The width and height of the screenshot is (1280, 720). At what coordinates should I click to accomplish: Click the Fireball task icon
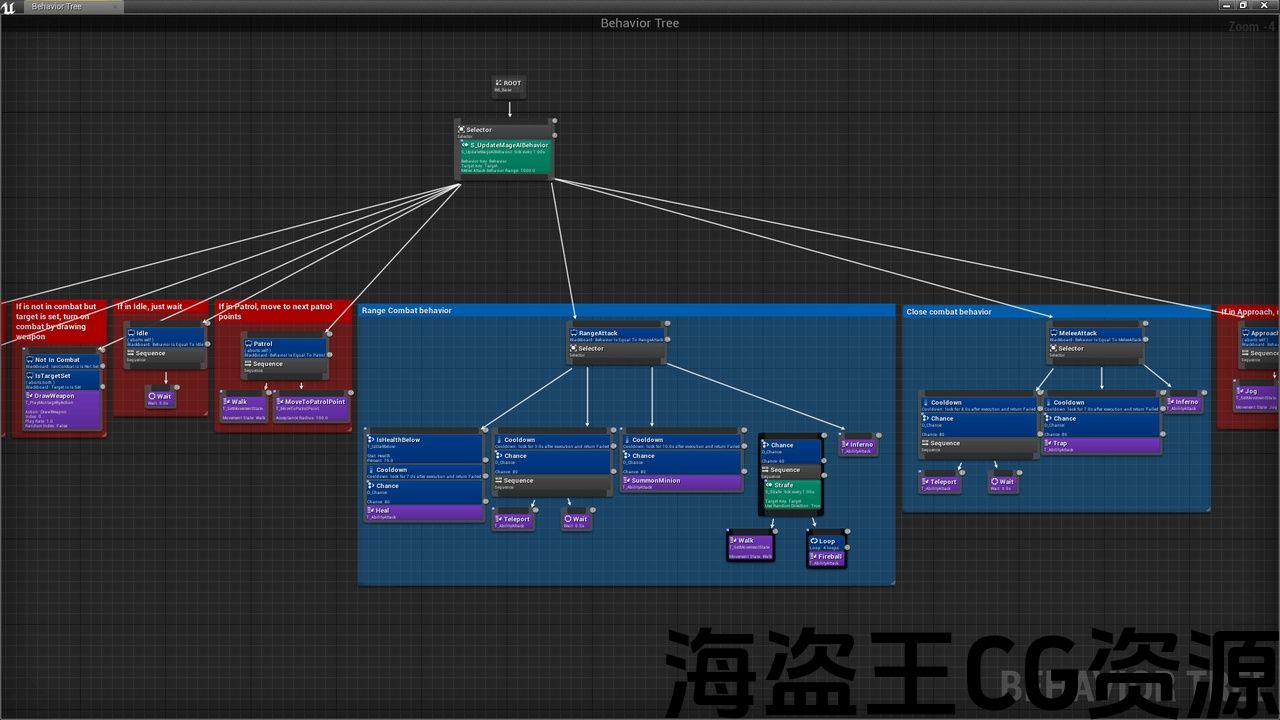(814, 556)
